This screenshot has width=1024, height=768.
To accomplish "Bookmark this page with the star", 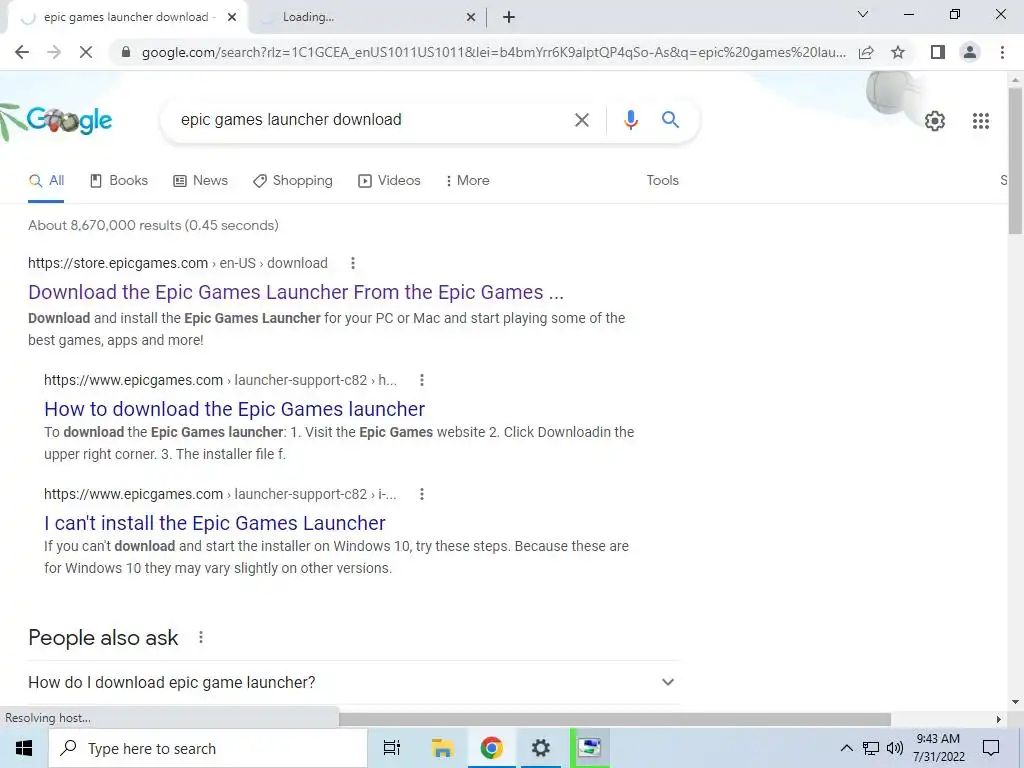I will point(898,52).
